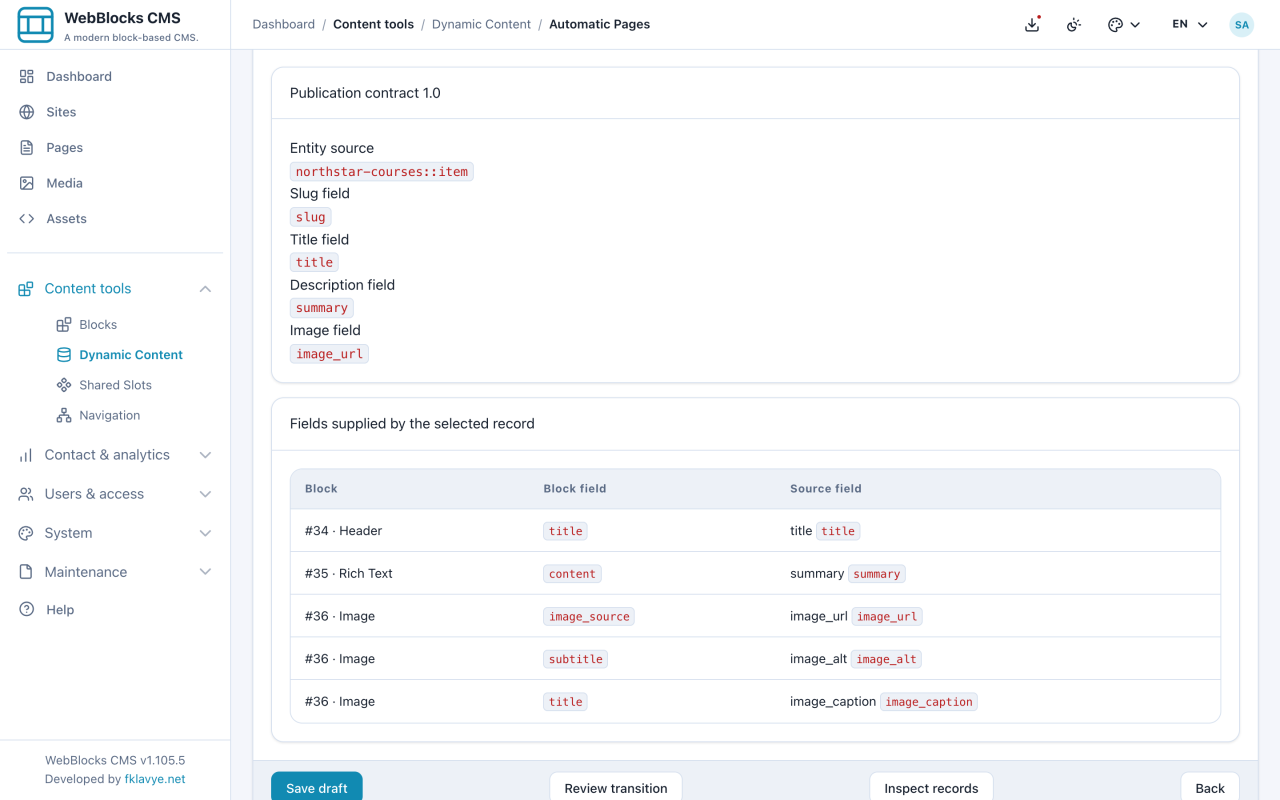Click the Dynamic Content database icon
Image resolution: width=1280 pixels, height=800 pixels.
tap(64, 355)
